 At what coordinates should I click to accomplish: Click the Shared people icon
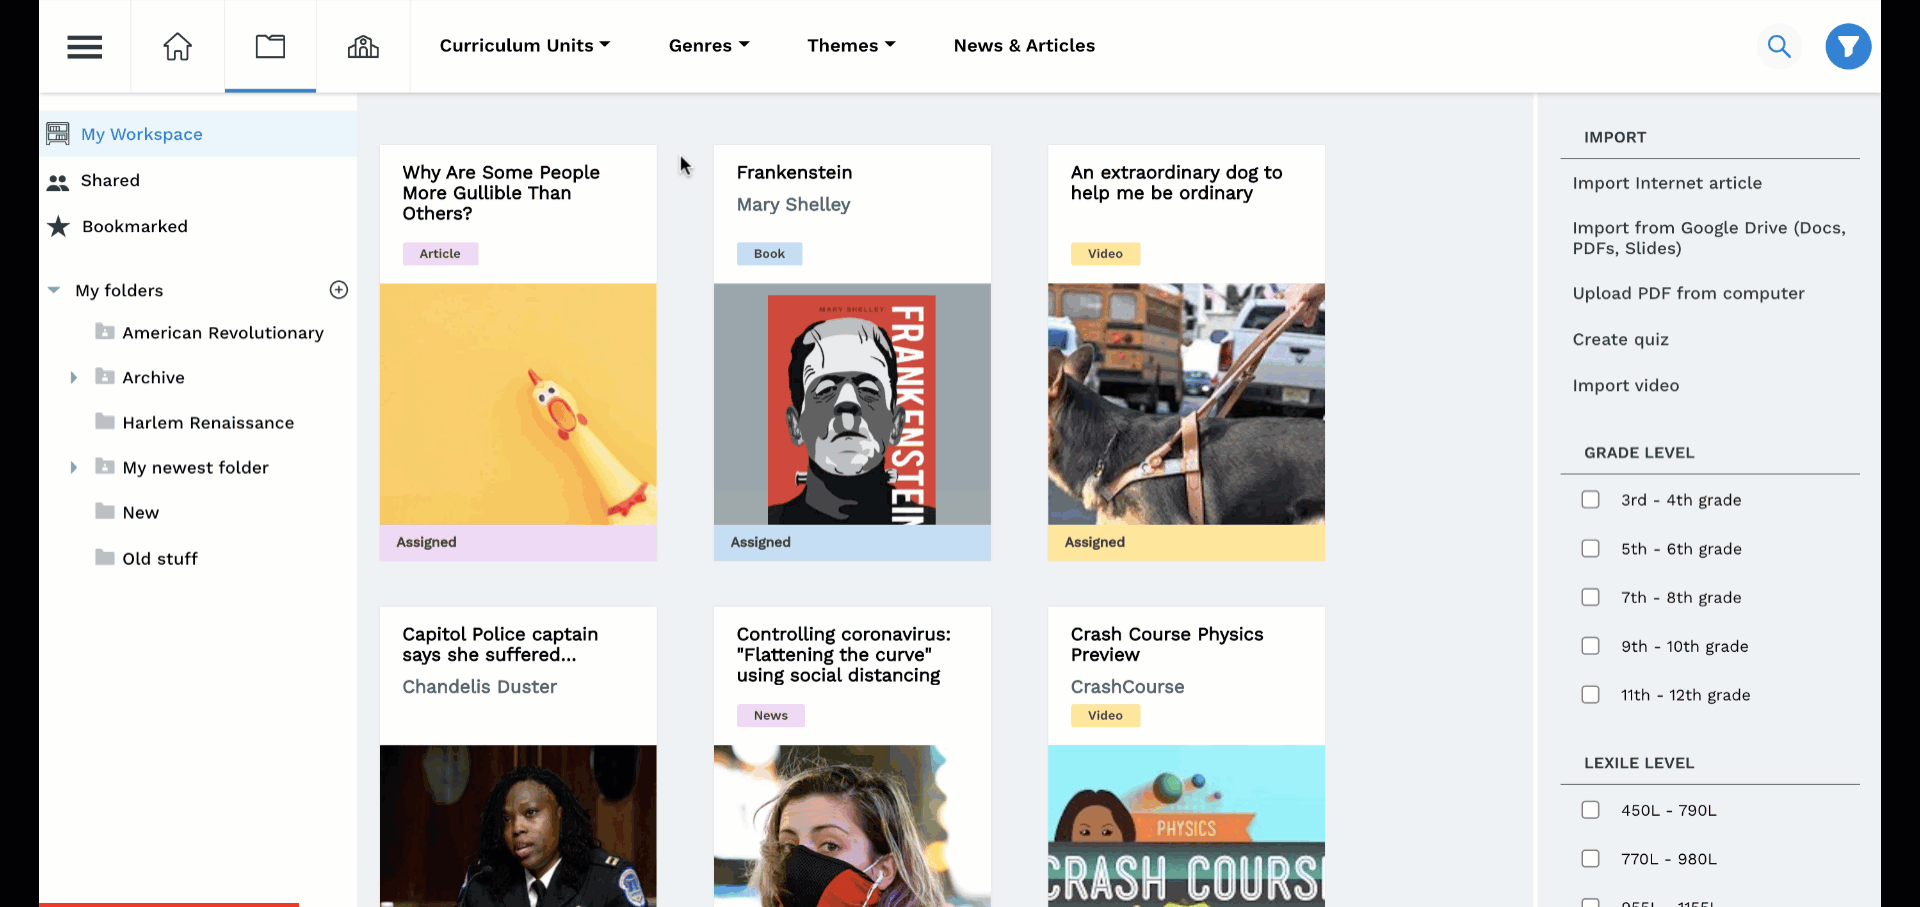click(58, 181)
